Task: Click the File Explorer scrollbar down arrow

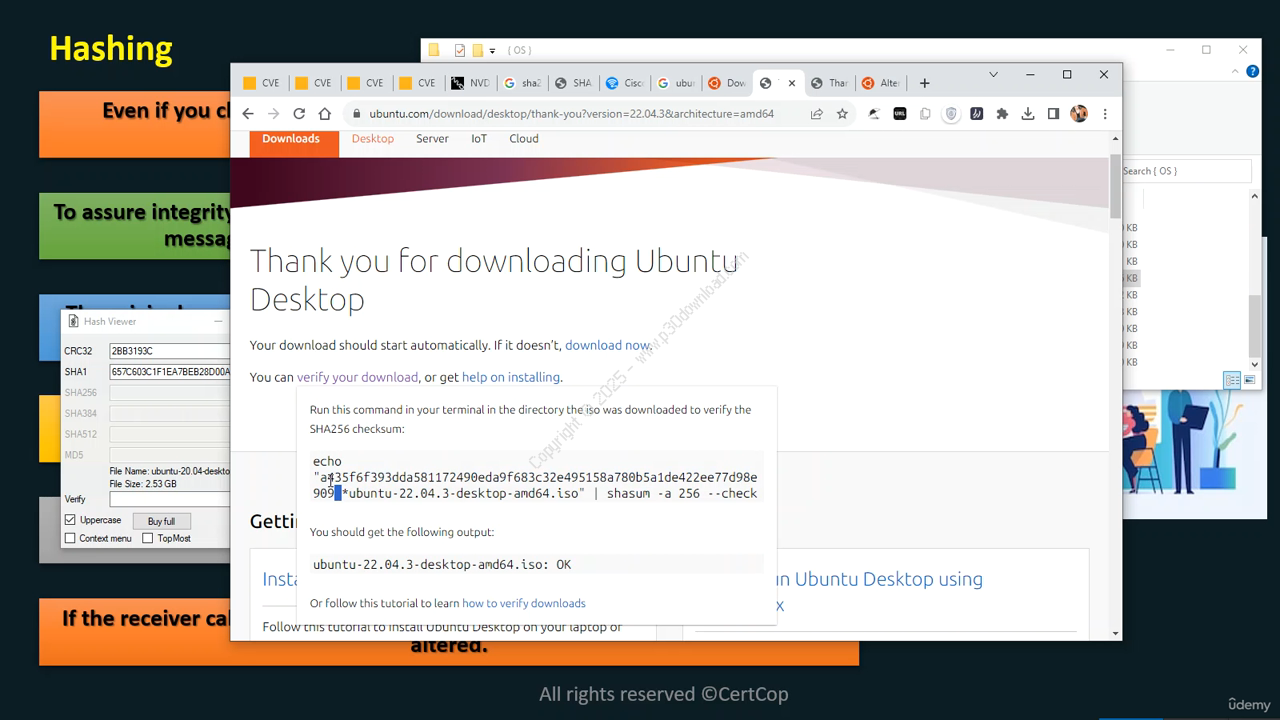Action: pos(1255,364)
